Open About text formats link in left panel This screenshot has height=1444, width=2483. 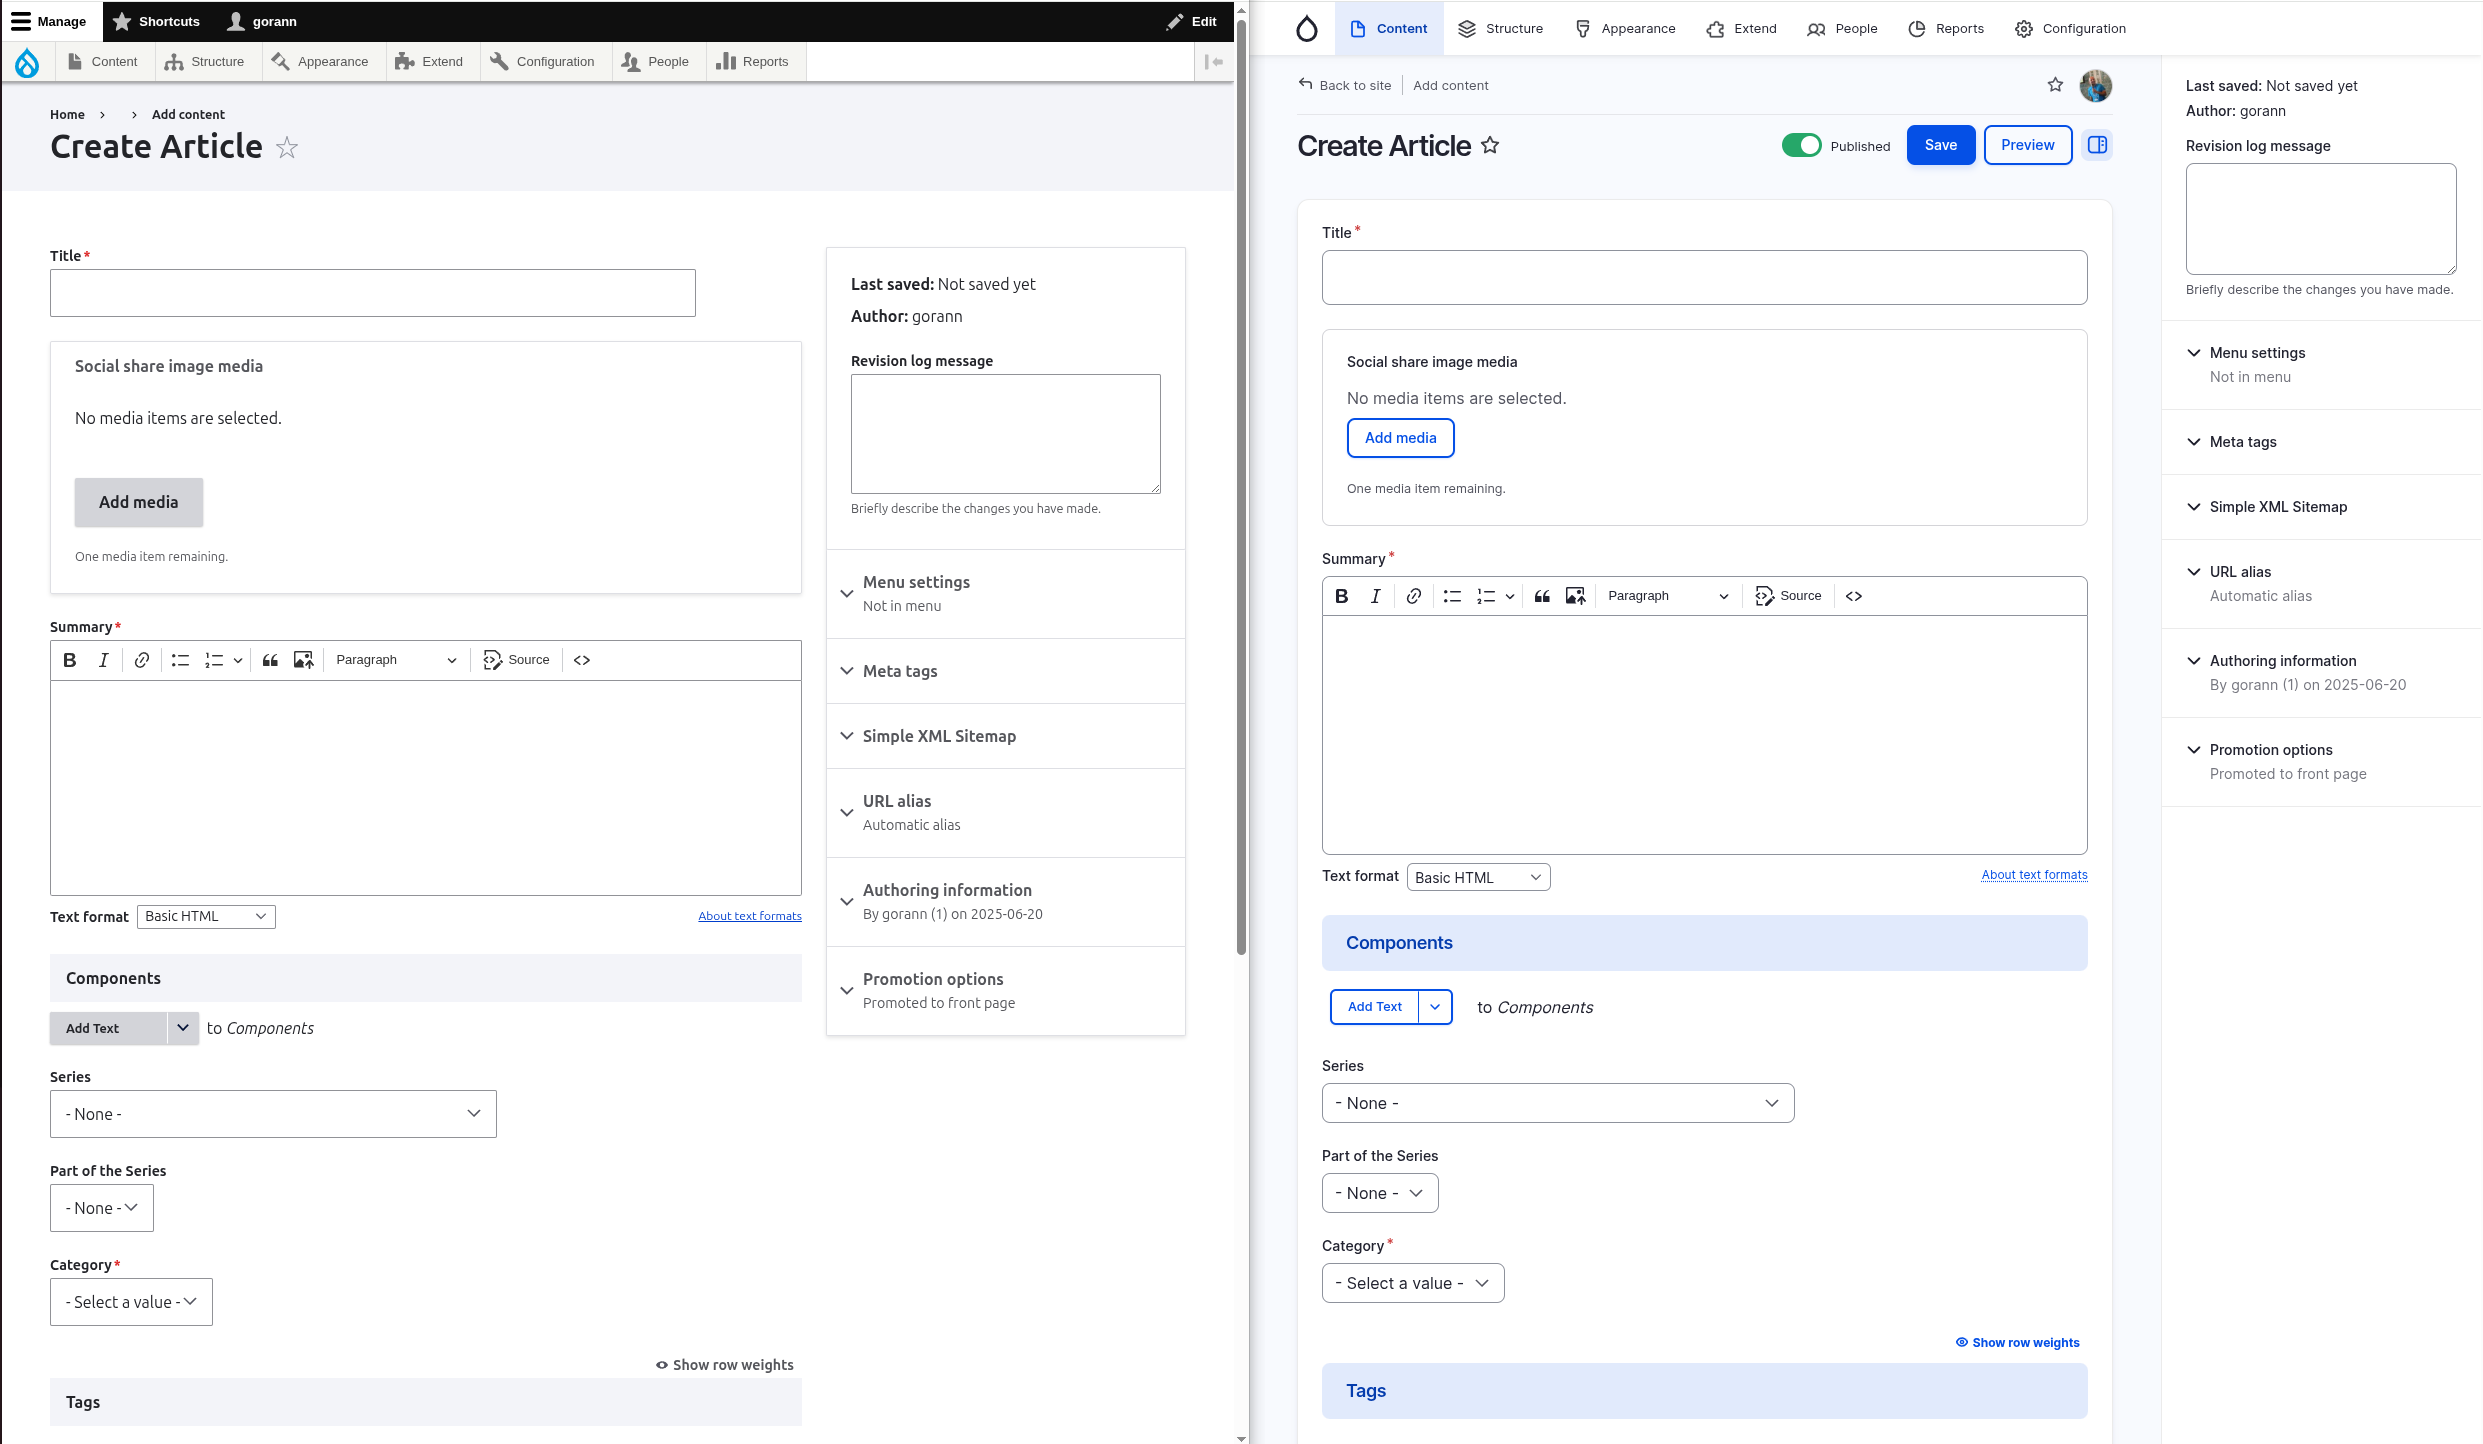[x=750, y=916]
